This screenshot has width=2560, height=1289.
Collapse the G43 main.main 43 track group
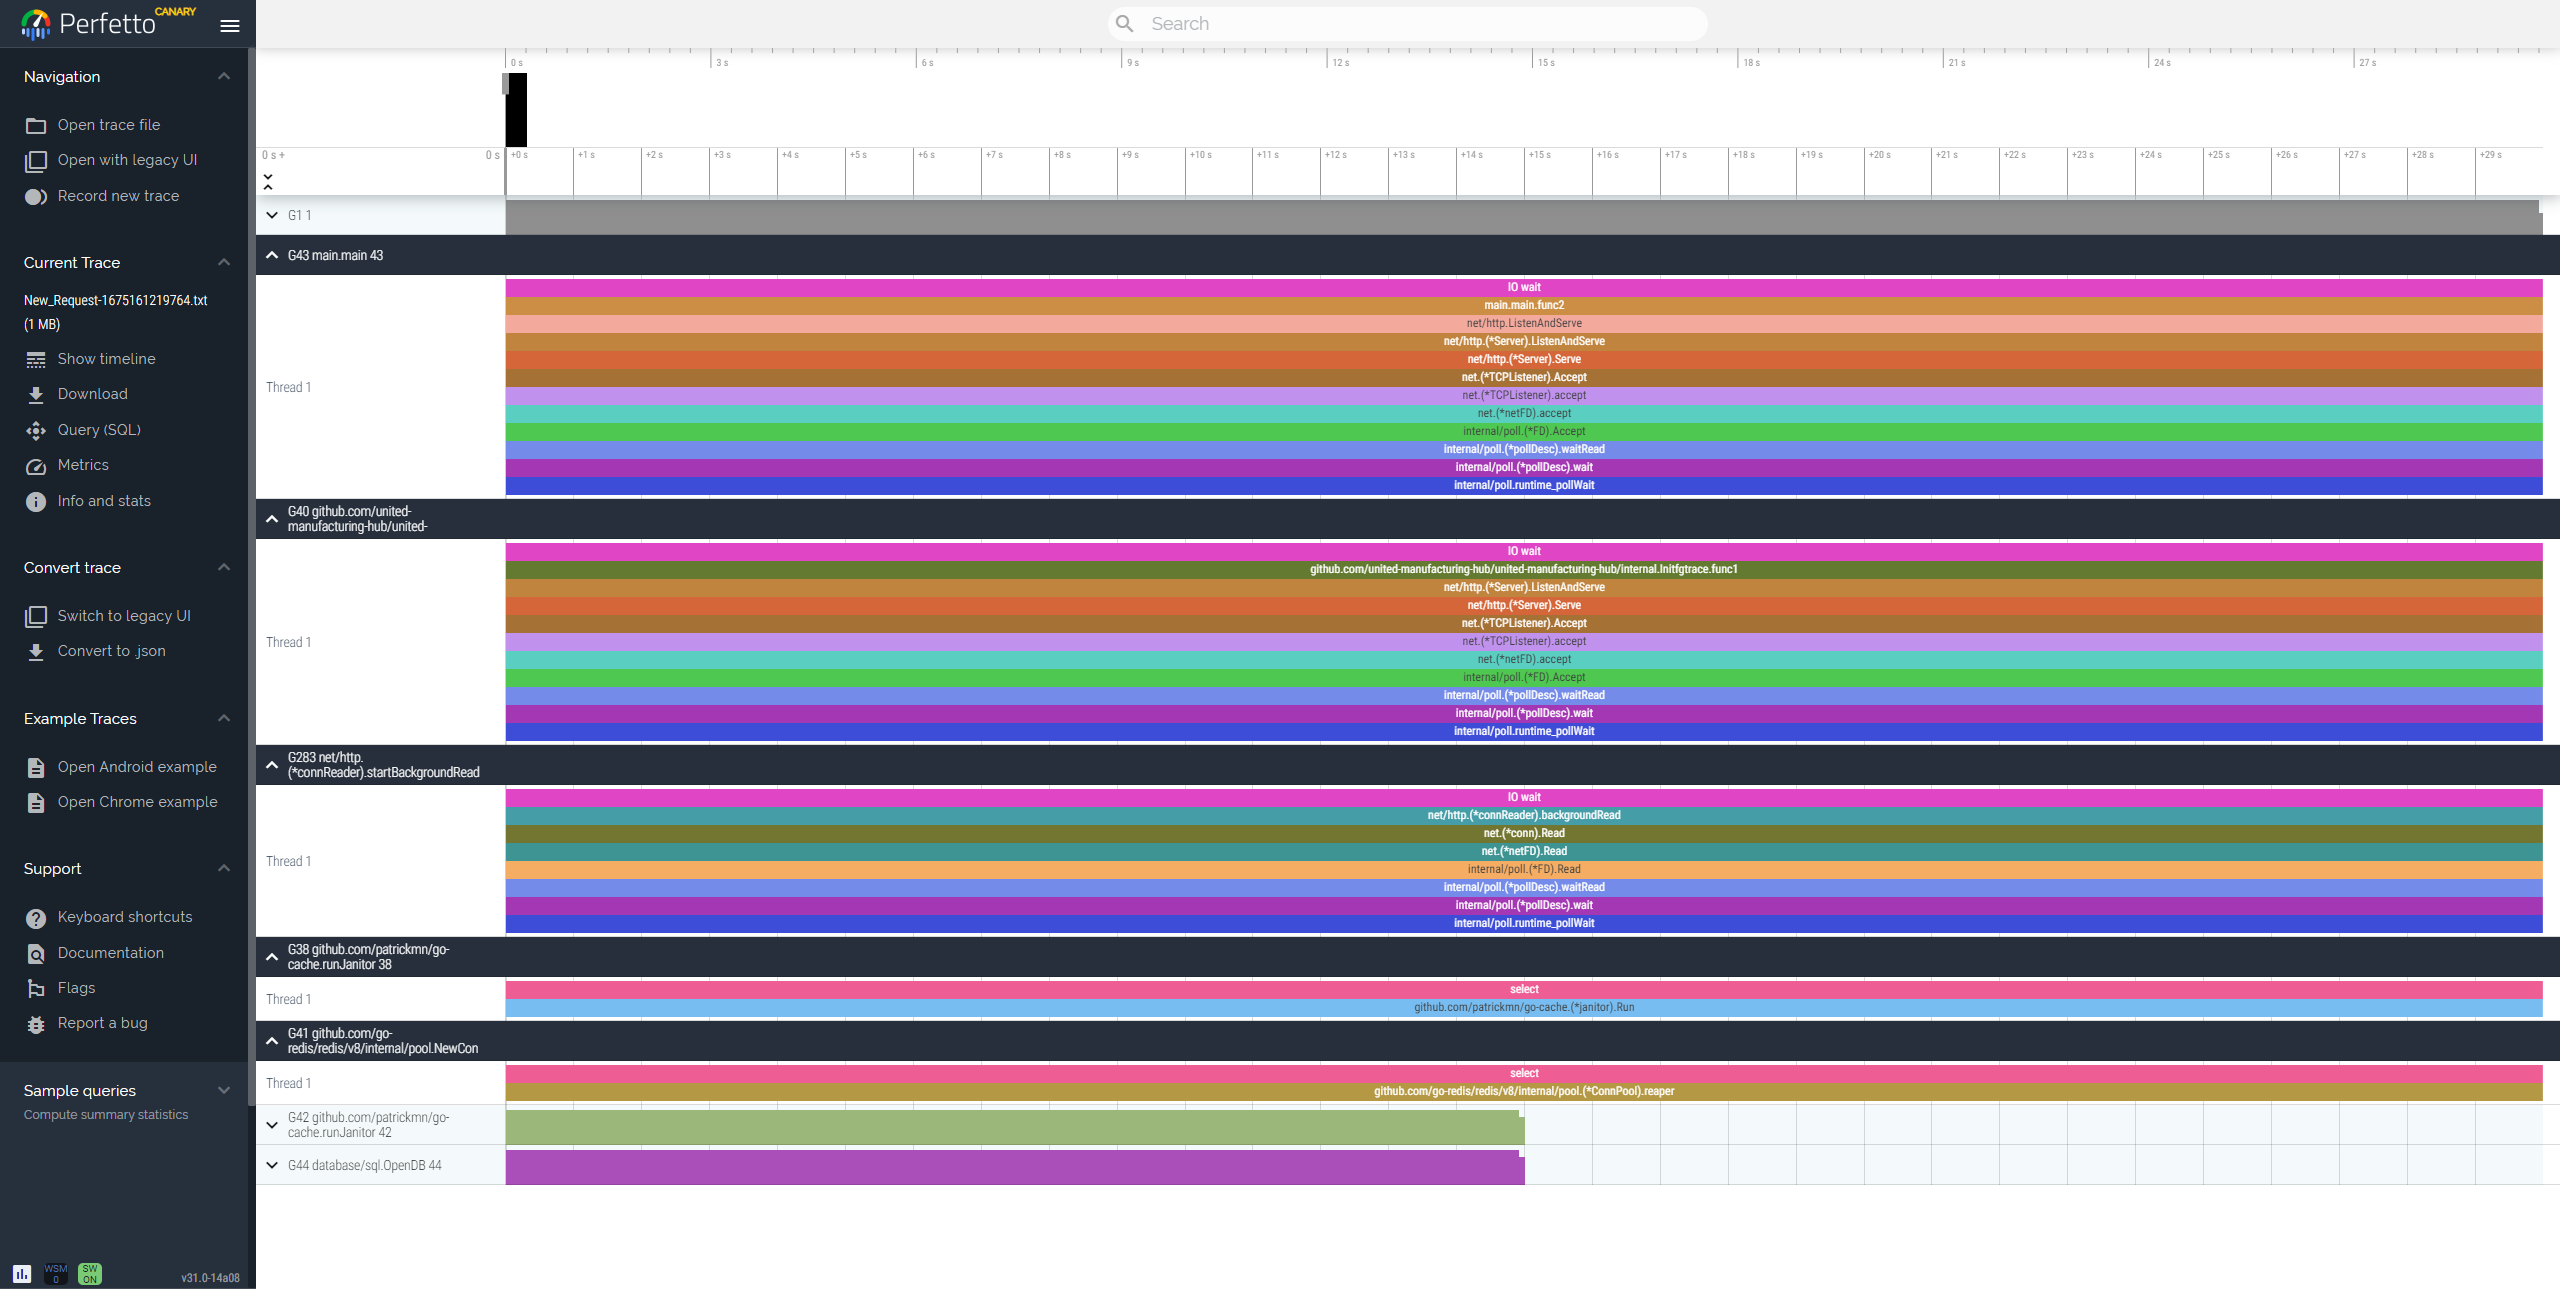tap(272, 255)
